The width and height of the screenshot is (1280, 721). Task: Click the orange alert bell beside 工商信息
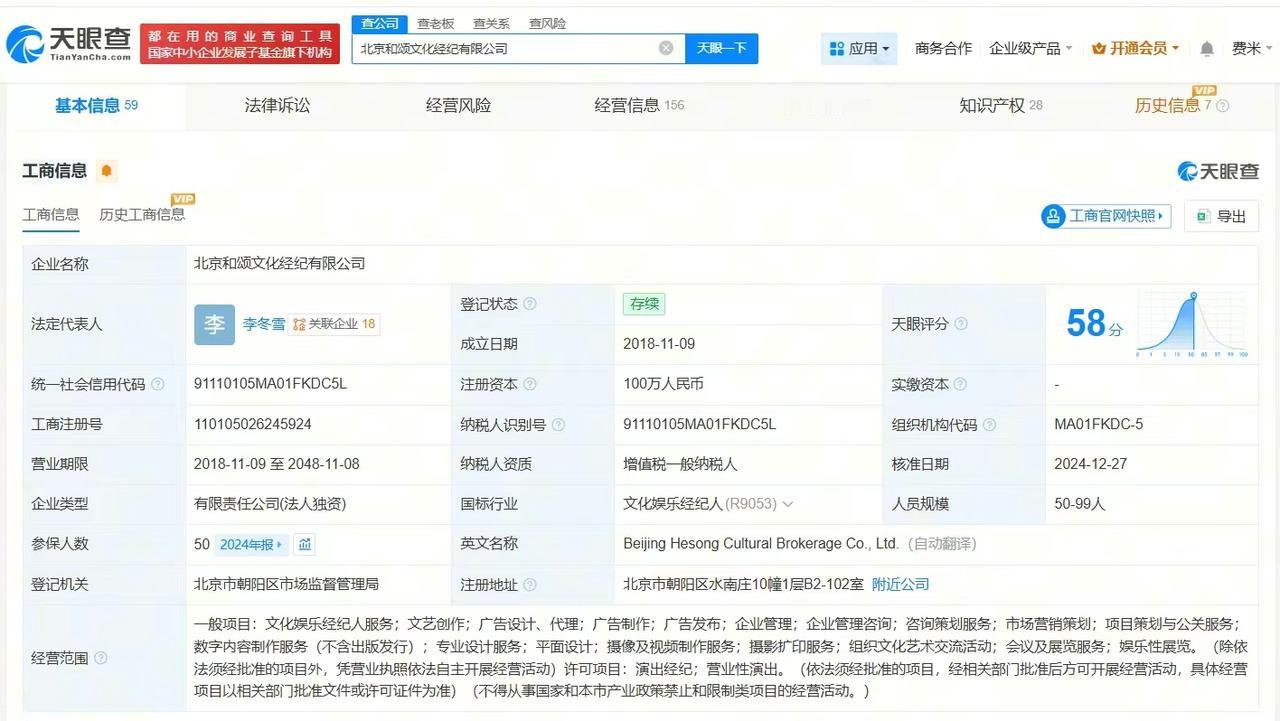[x=106, y=171]
